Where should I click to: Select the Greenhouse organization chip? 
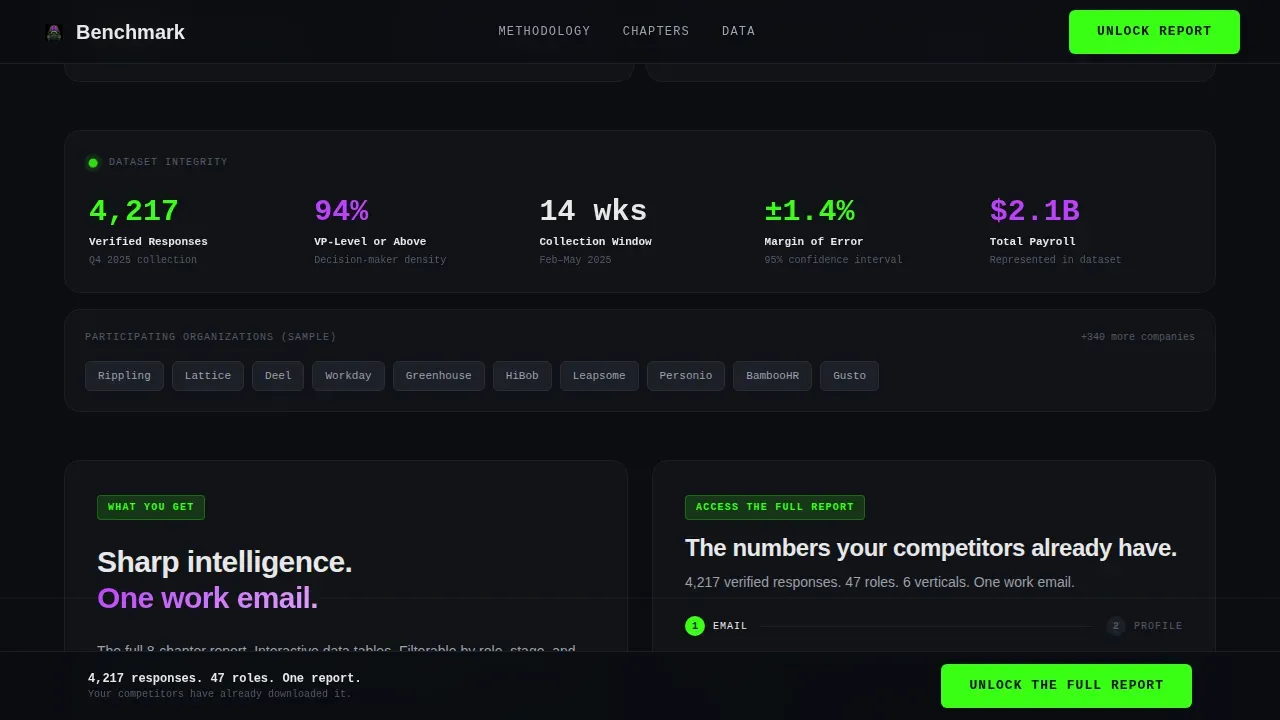coord(439,376)
